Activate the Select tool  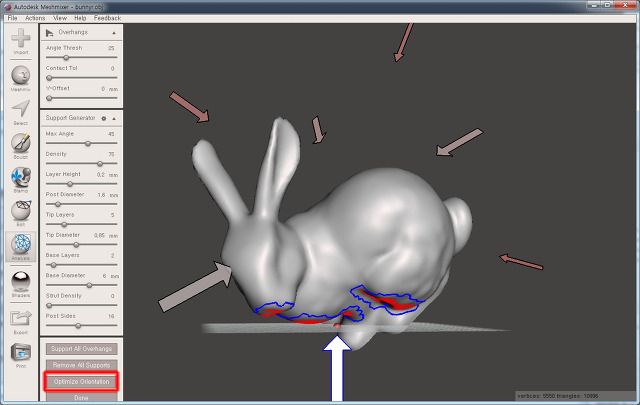[21, 112]
